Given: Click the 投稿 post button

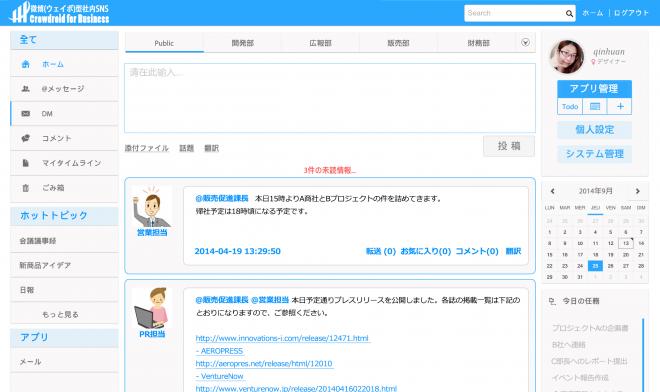Looking at the screenshot, I should click(x=509, y=146).
